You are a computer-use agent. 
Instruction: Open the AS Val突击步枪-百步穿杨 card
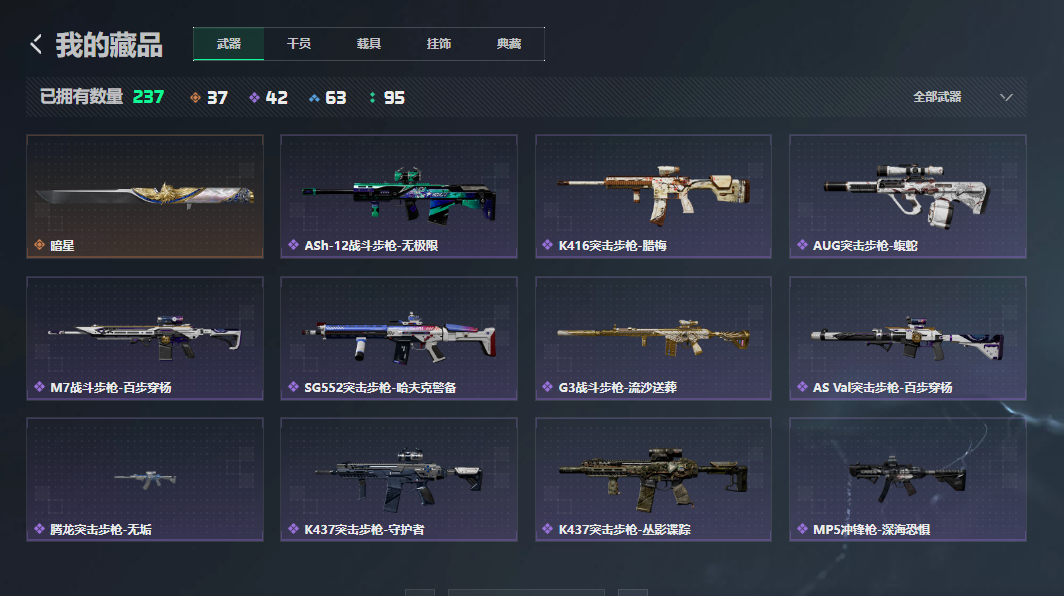[908, 338]
